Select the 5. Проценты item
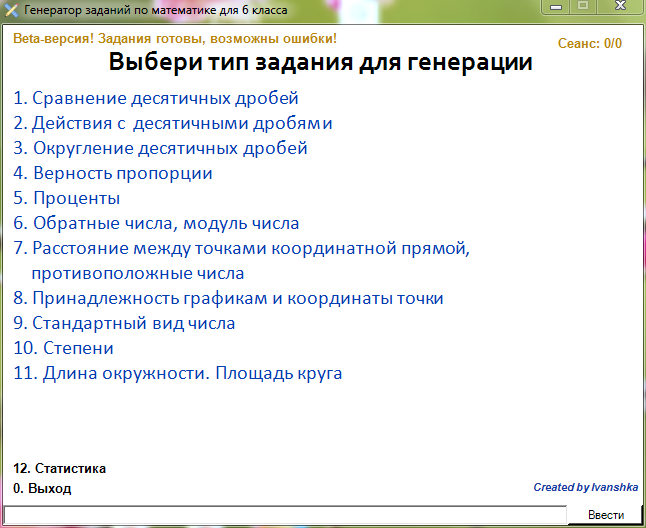This screenshot has width=646, height=528. [67, 198]
